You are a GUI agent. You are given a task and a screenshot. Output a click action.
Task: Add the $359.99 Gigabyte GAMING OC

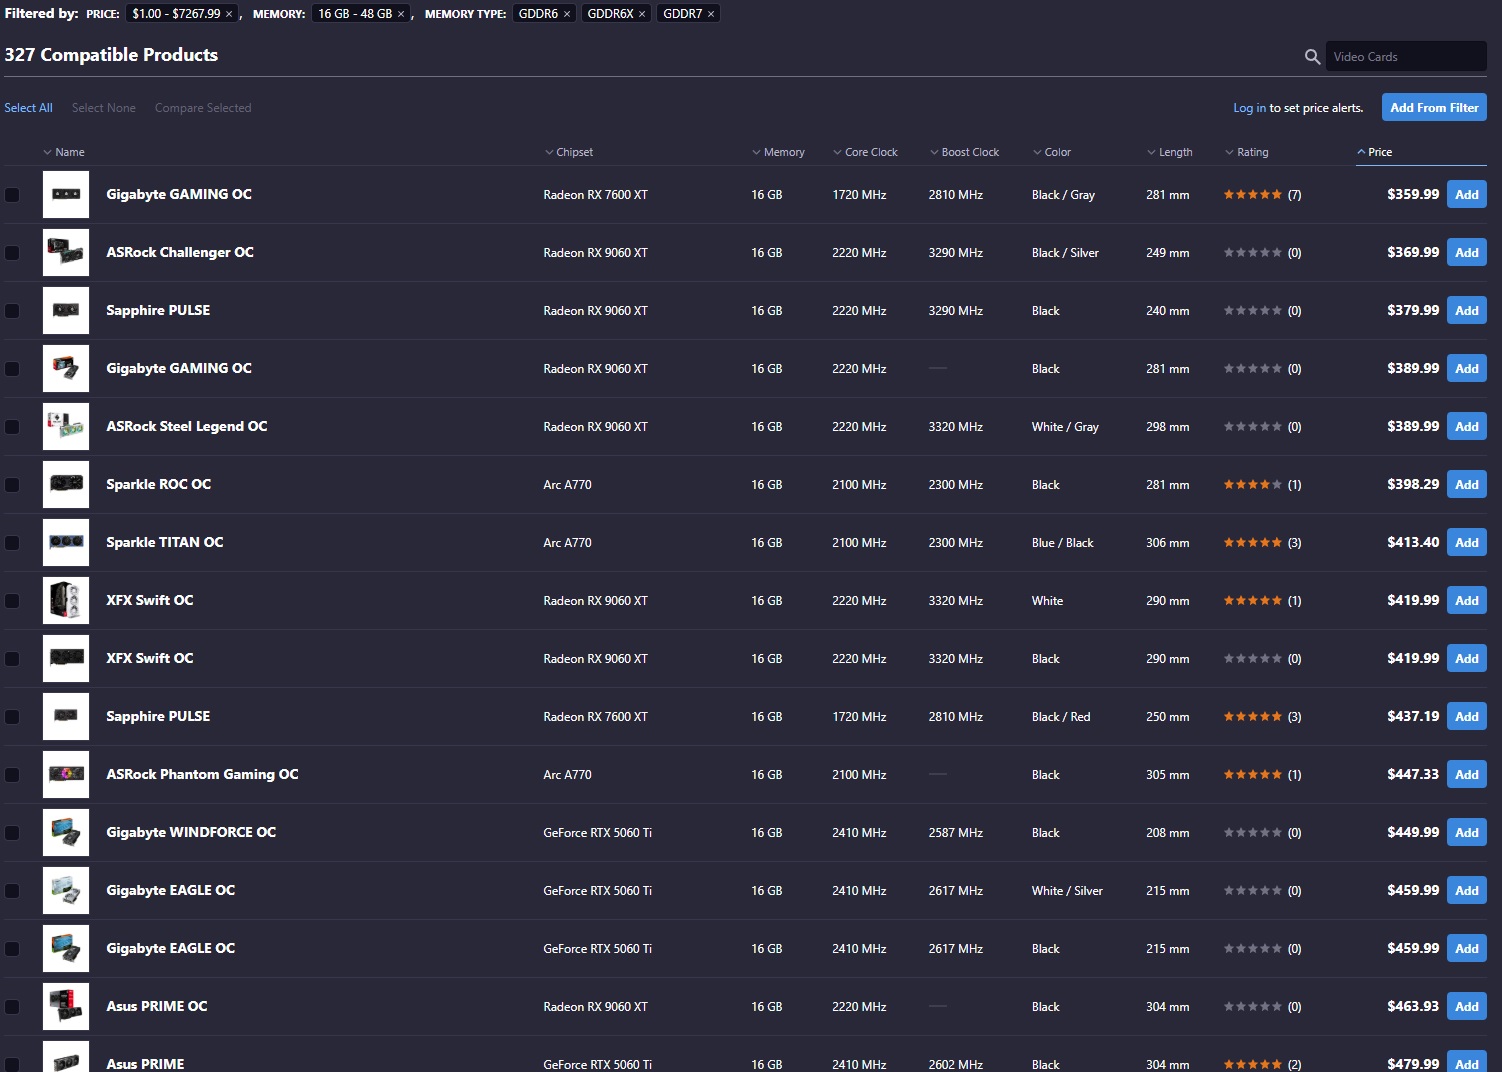1466,195
